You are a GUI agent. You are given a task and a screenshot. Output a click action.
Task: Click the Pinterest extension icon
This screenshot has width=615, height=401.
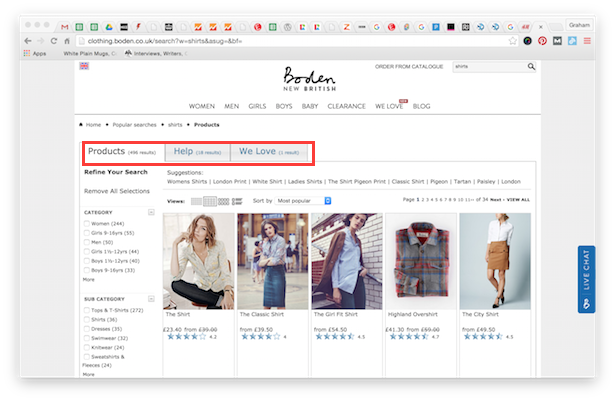[x=542, y=40]
